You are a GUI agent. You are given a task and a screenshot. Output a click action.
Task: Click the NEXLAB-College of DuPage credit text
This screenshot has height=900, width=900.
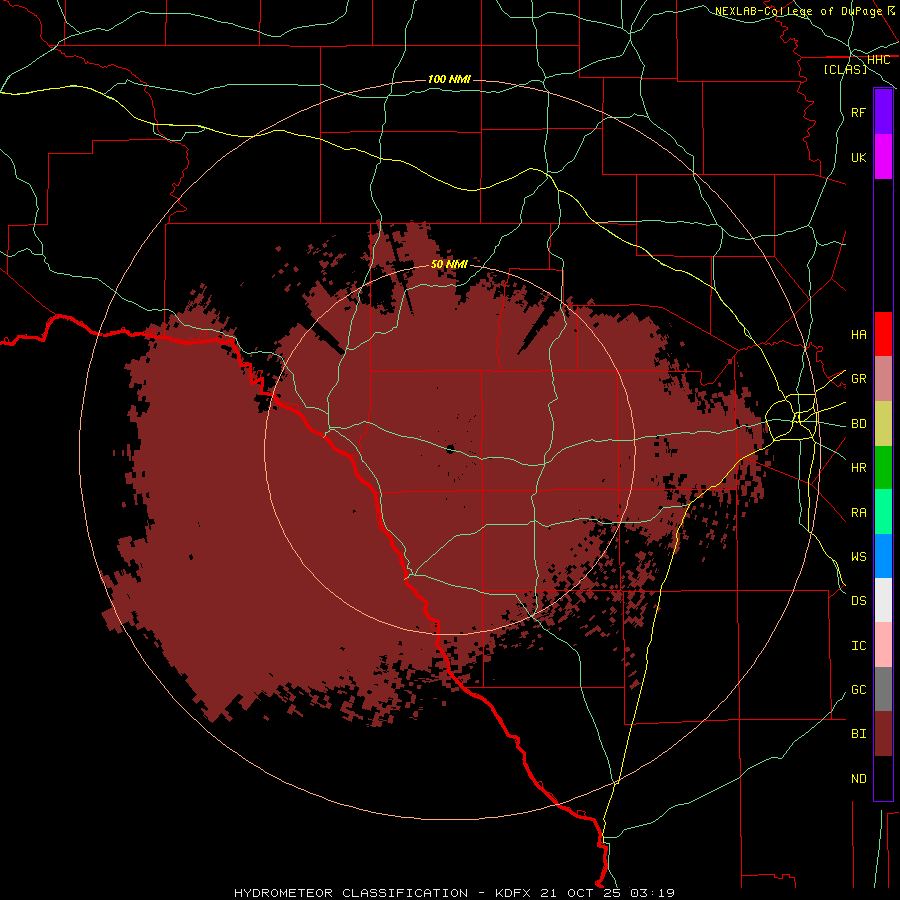pos(798,11)
